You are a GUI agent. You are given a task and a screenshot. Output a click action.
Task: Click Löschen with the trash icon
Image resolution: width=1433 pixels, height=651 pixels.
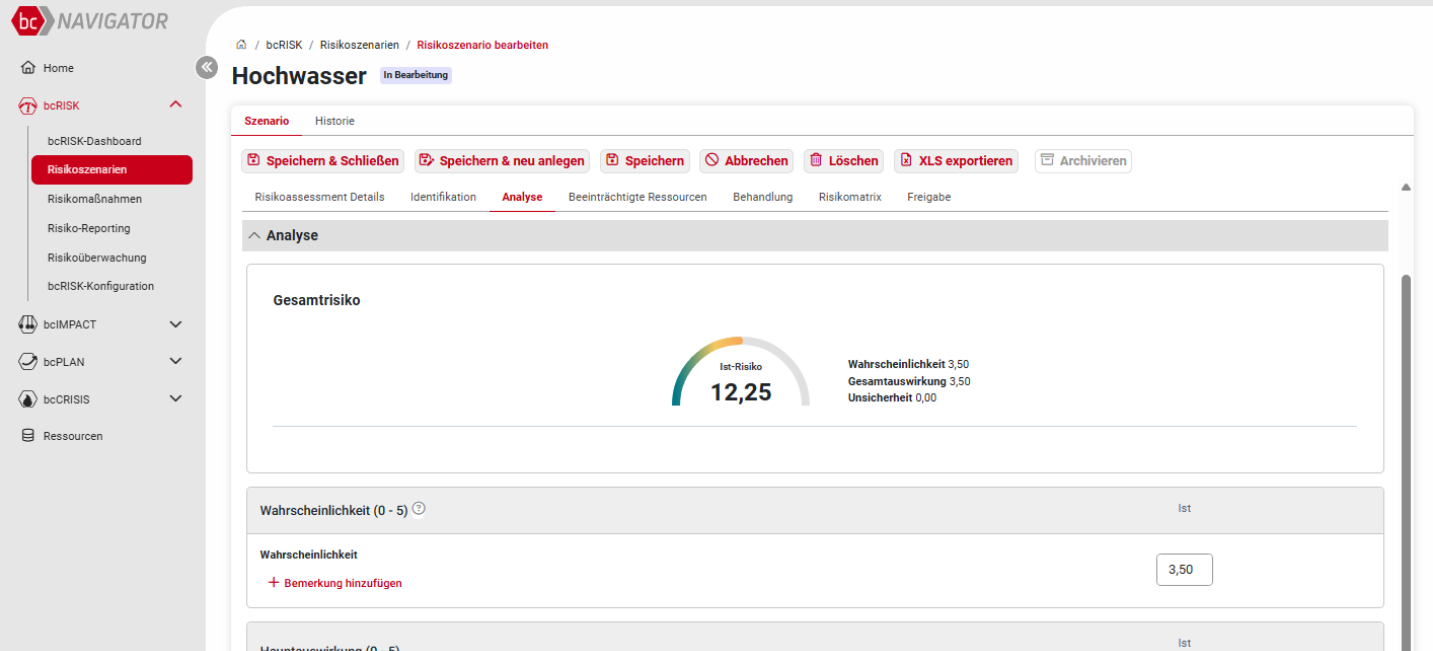(x=843, y=161)
